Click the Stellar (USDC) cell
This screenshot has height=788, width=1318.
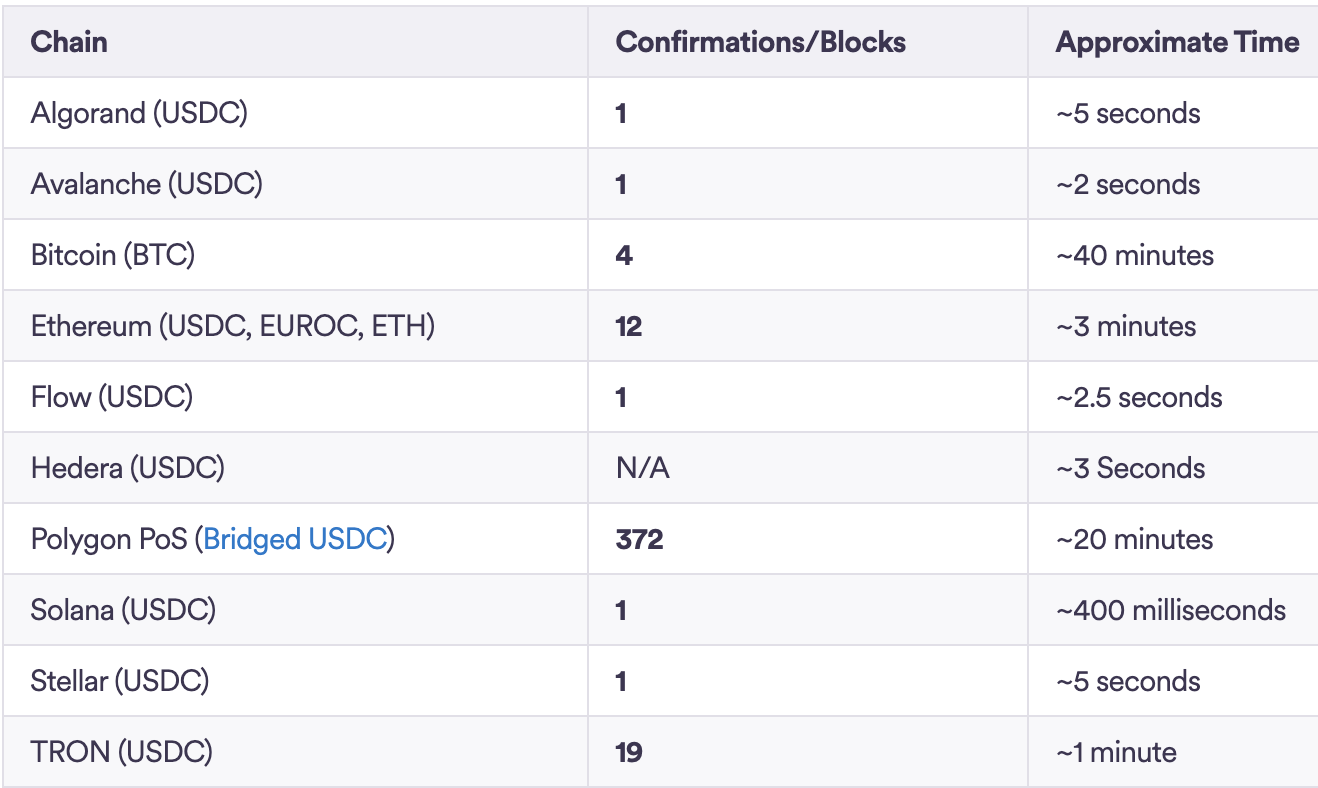[x=120, y=681]
